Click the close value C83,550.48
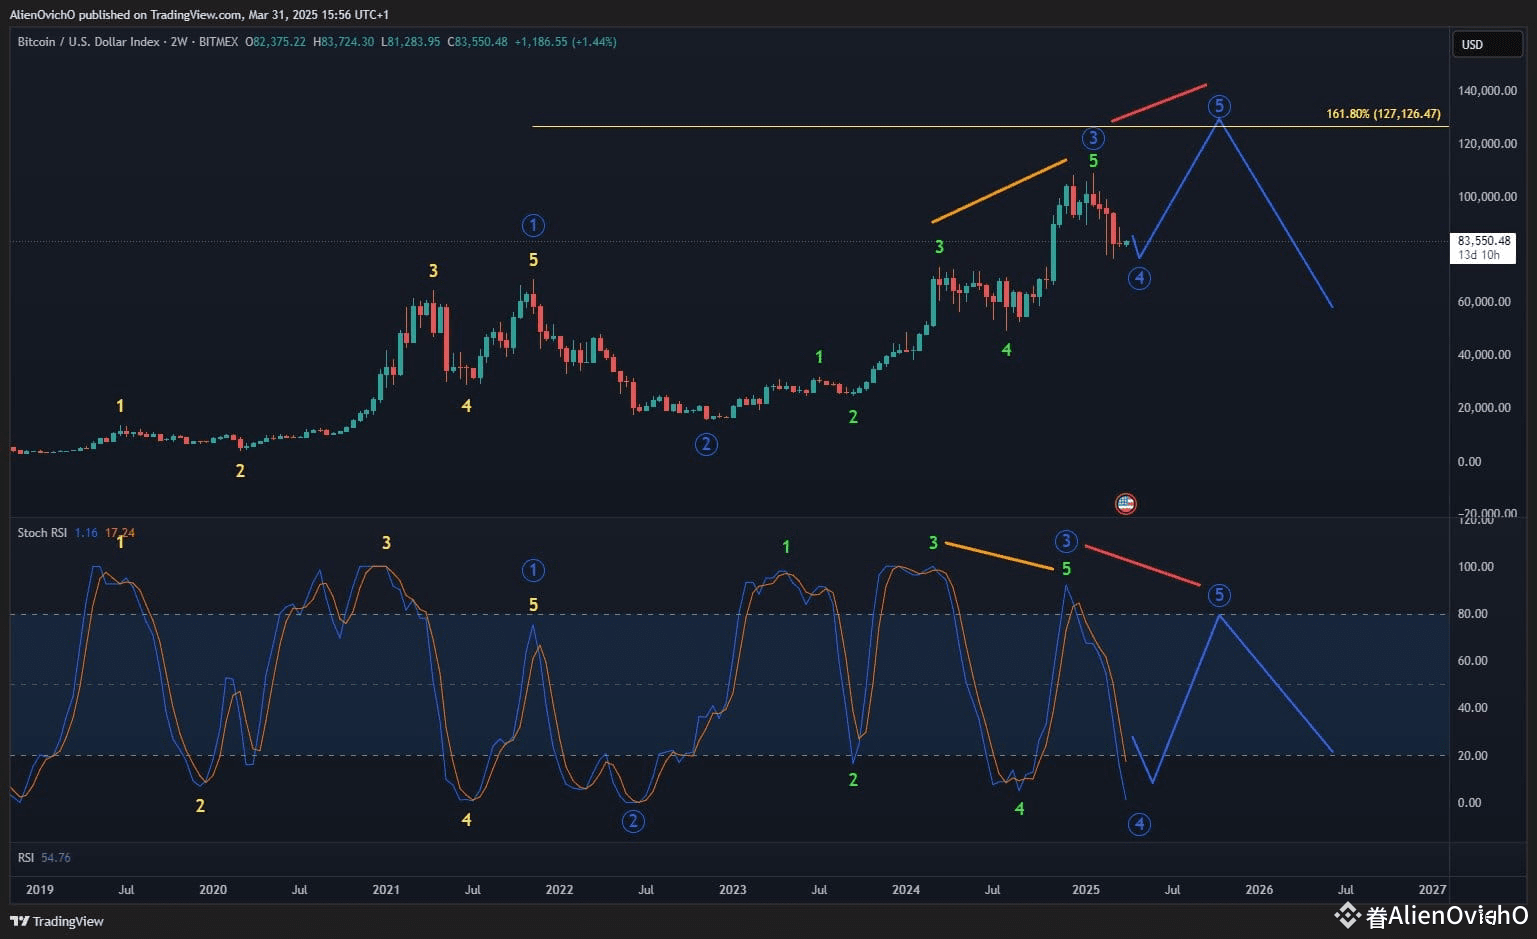This screenshot has height=939, width=1537. 477,42
